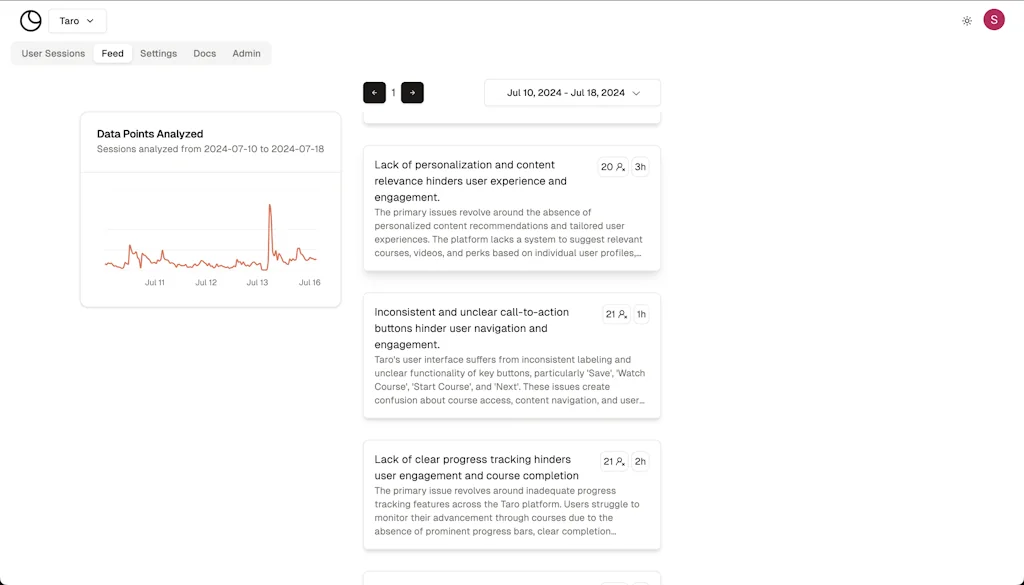Switch to the User Sessions tab
The width and height of the screenshot is (1024, 585).
point(52,53)
